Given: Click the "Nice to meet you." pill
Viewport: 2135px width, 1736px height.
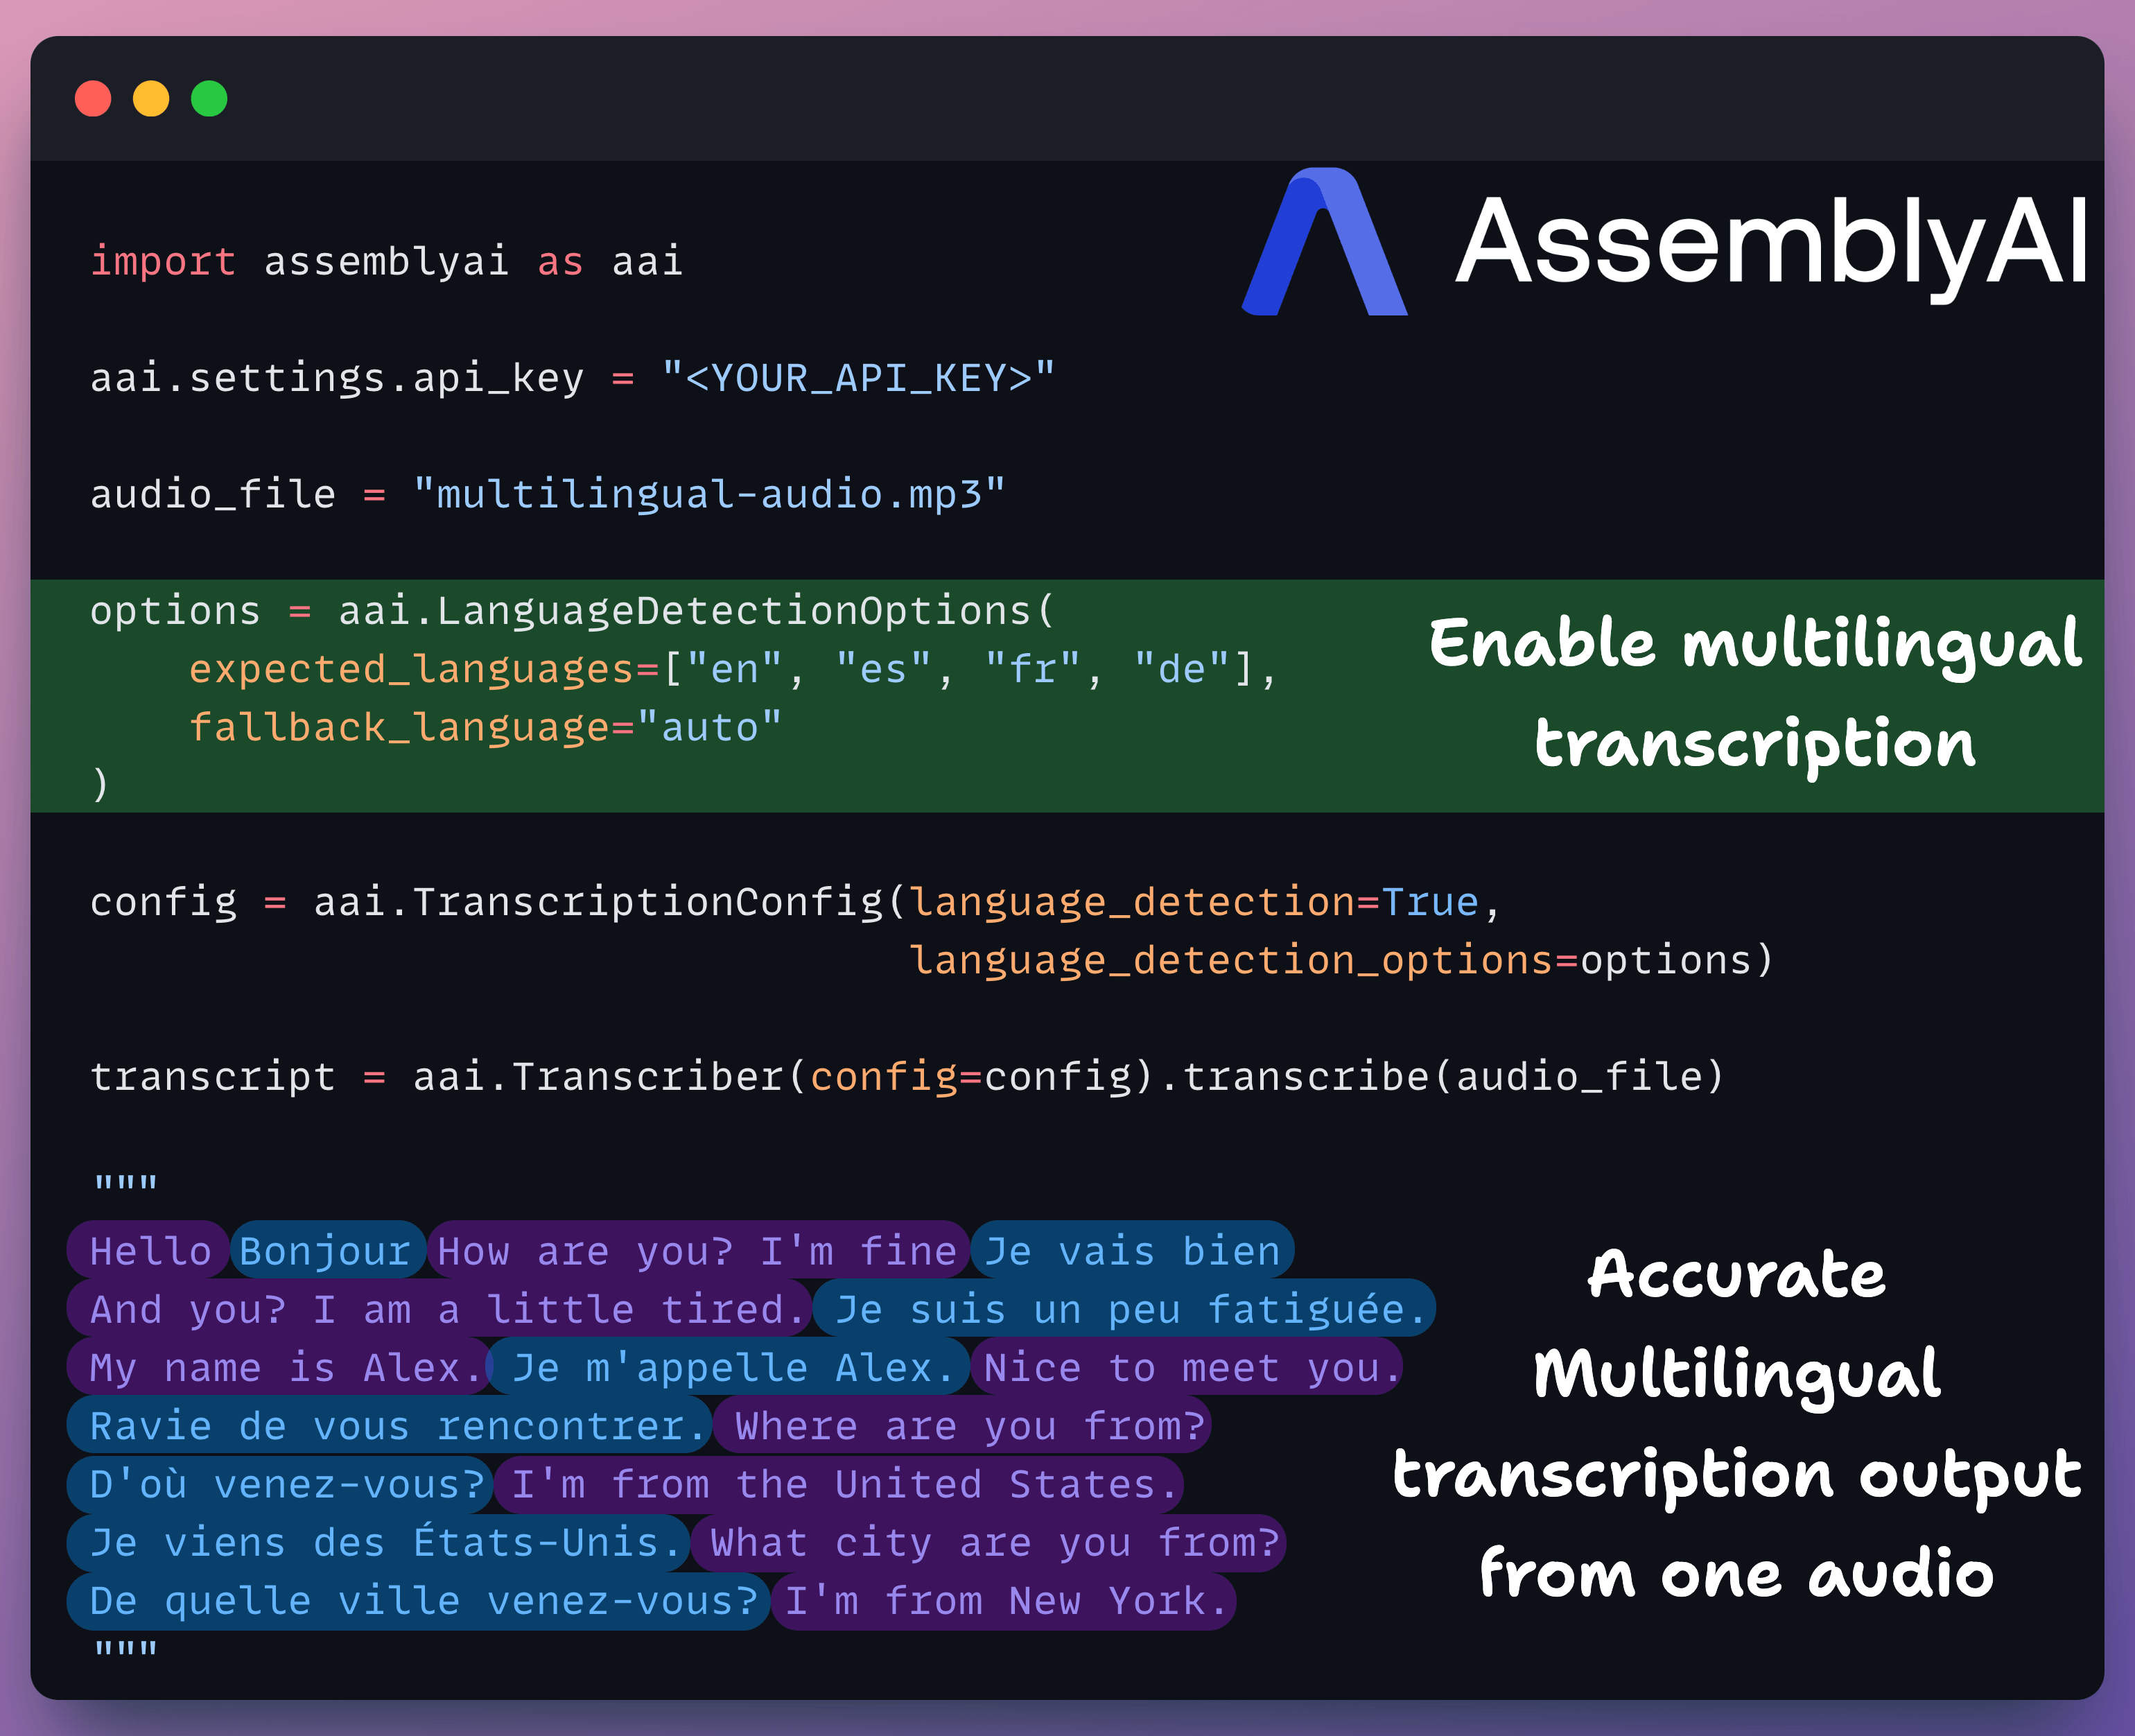Looking at the screenshot, I should (1186, 1367).
